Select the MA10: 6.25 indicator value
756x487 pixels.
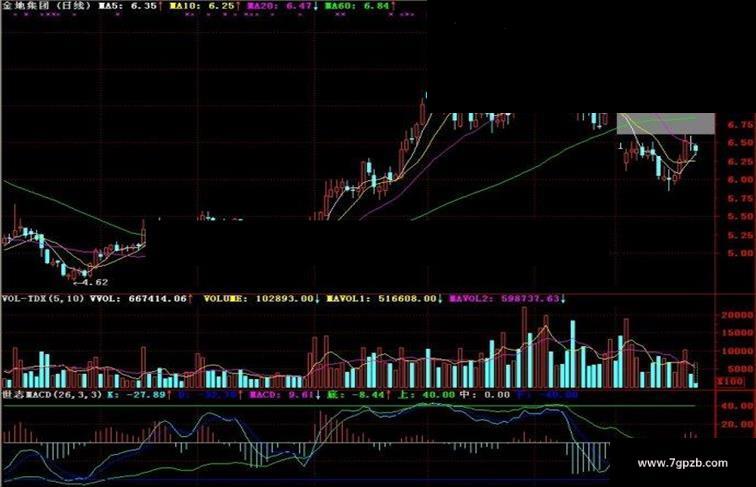click(204, 6)
